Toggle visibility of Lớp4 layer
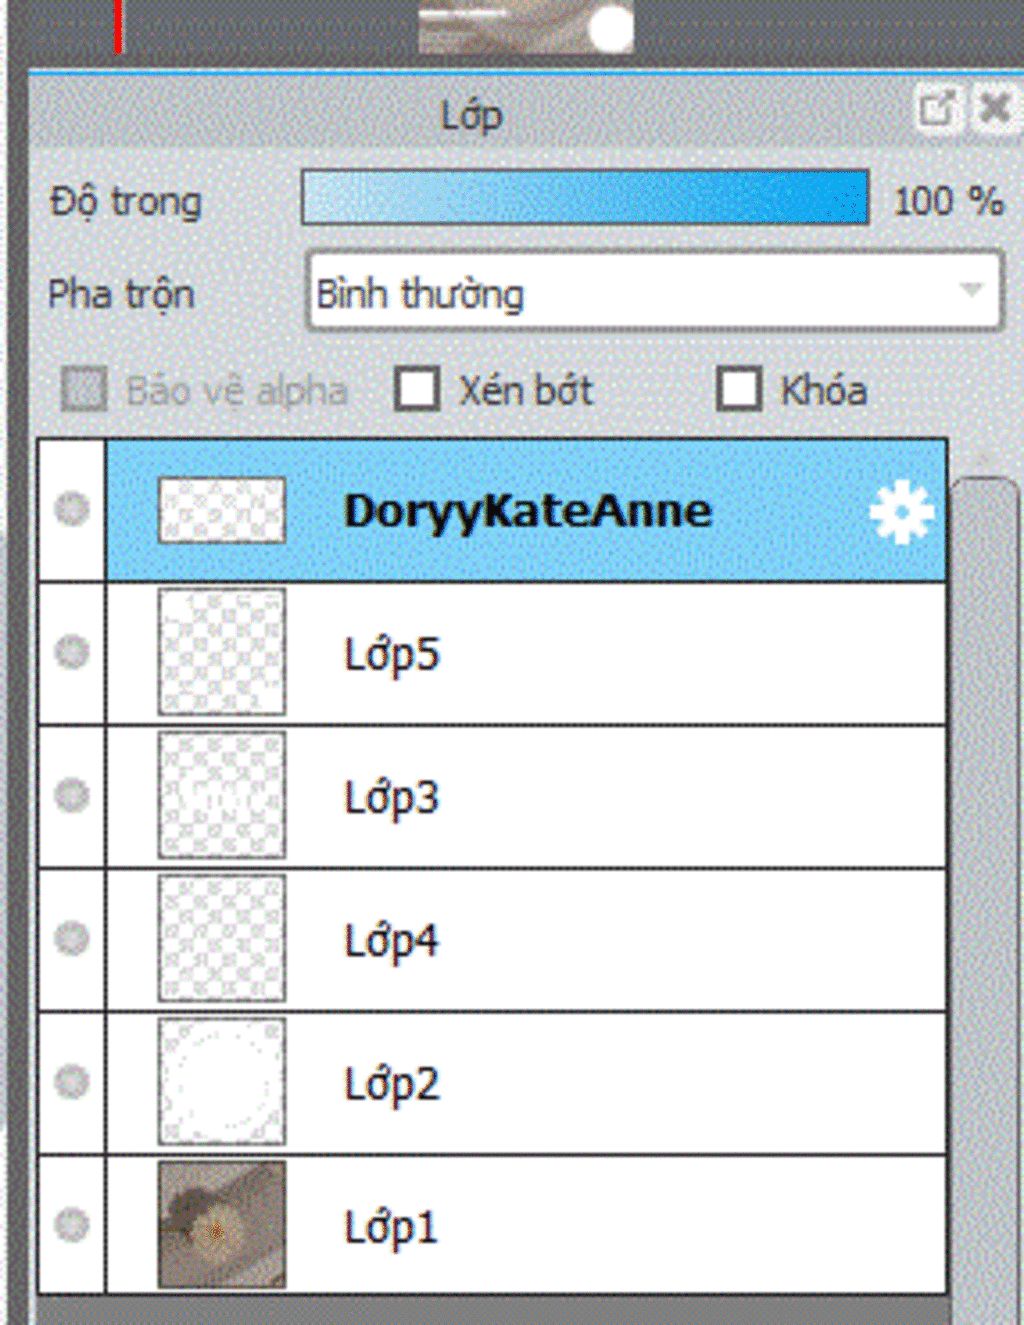This screenshot has width=1024, height=1325. point(72,938)
